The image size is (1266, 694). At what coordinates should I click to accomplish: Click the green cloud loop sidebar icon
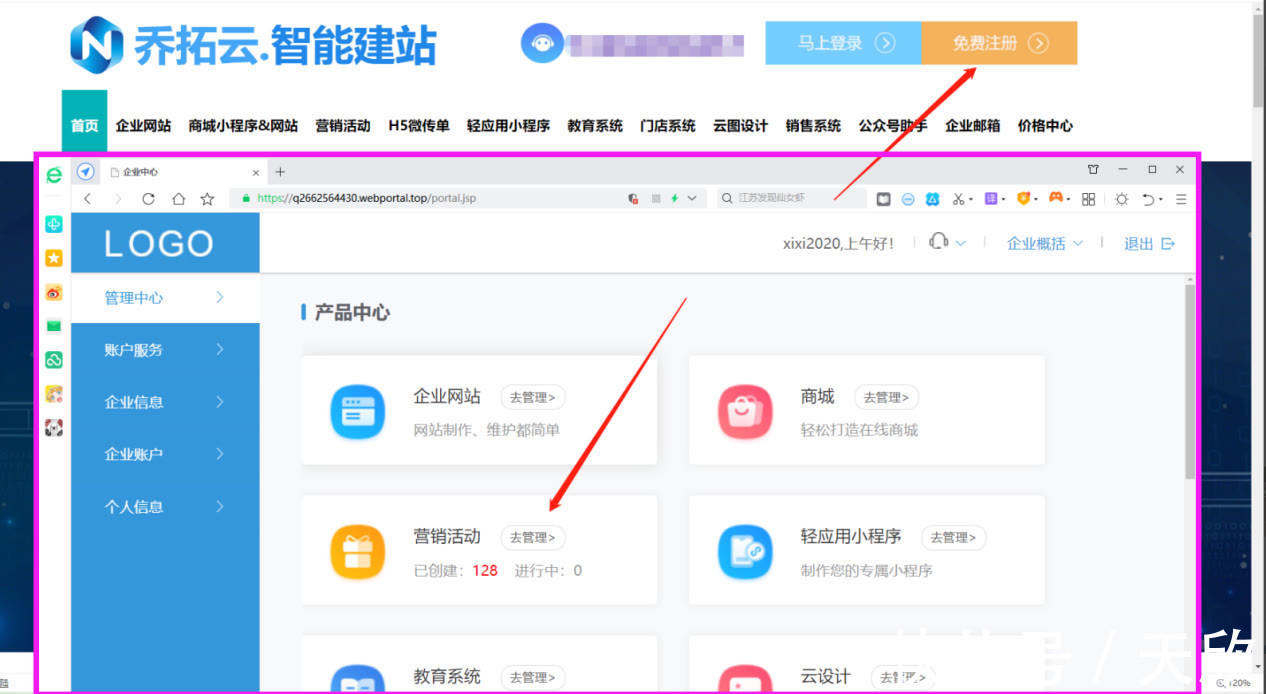coord(54,360)
